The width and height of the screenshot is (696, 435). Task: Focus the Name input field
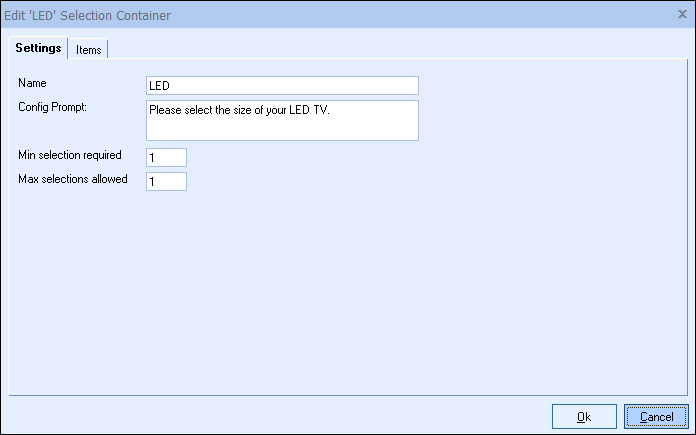[282, 85]
